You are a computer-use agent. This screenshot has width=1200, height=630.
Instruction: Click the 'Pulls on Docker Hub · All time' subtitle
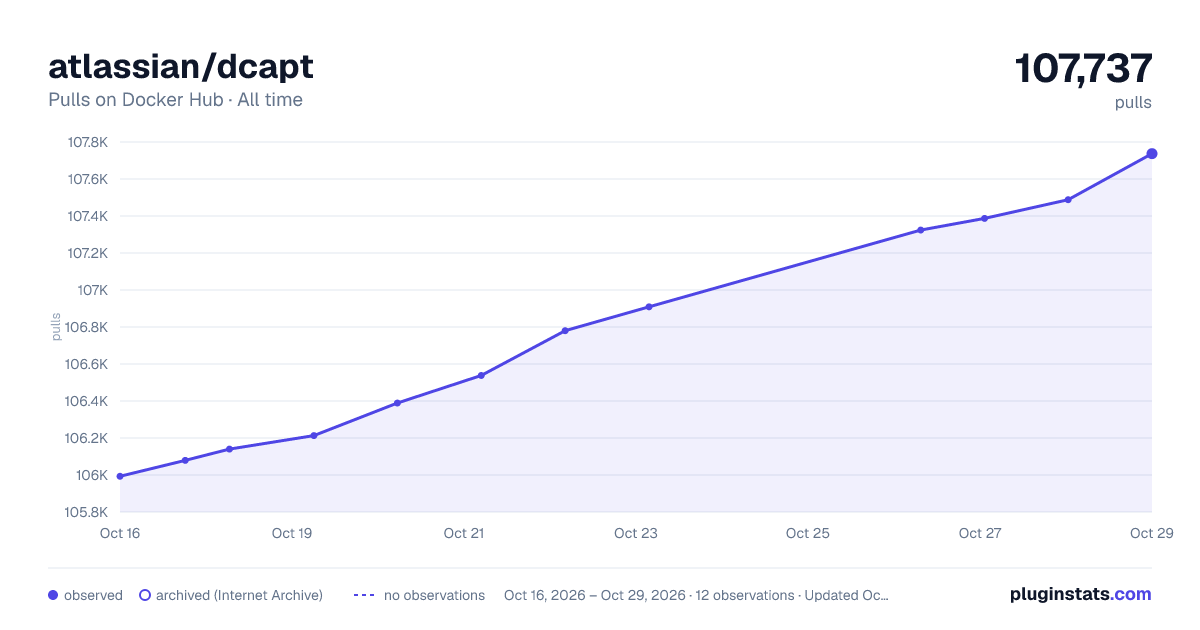tap(175, 100)
